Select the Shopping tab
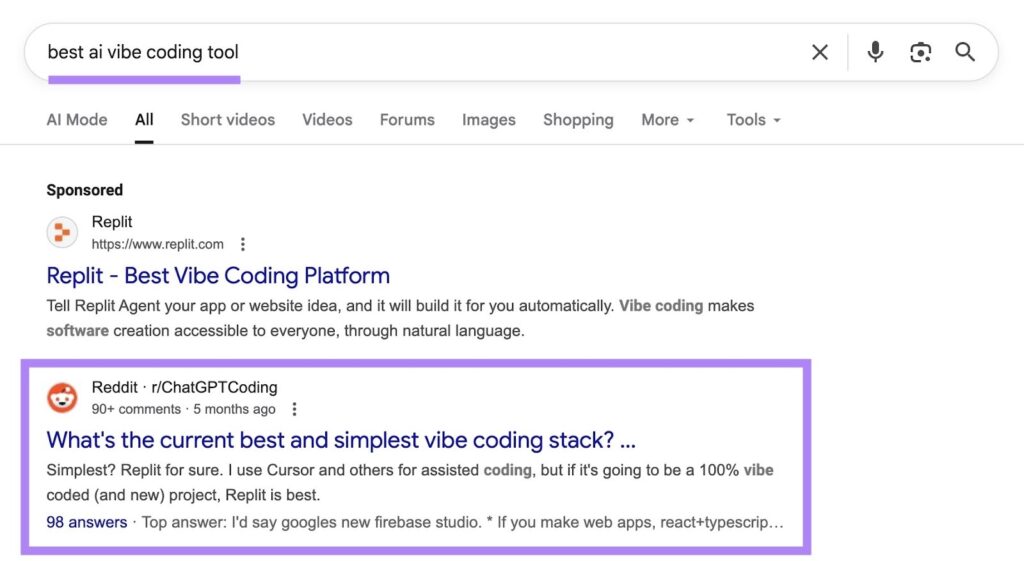This screenshot has height=561, width=1024. pos(578,120)
